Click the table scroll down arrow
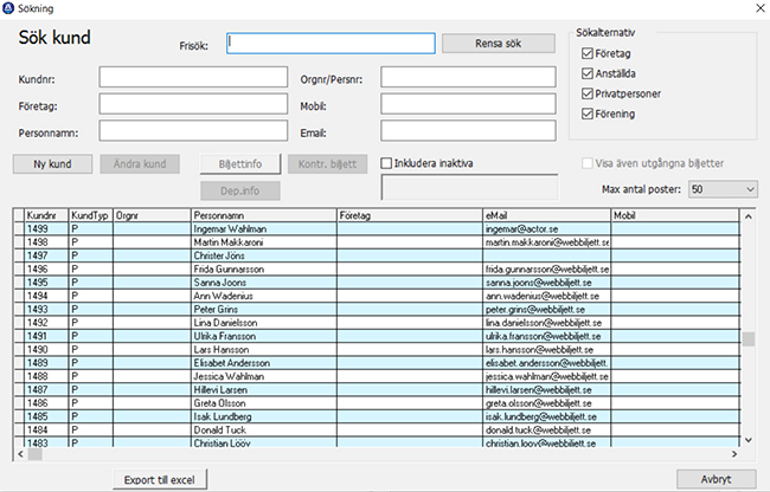This screenshot has height=492, width=770. click(748, 440)
